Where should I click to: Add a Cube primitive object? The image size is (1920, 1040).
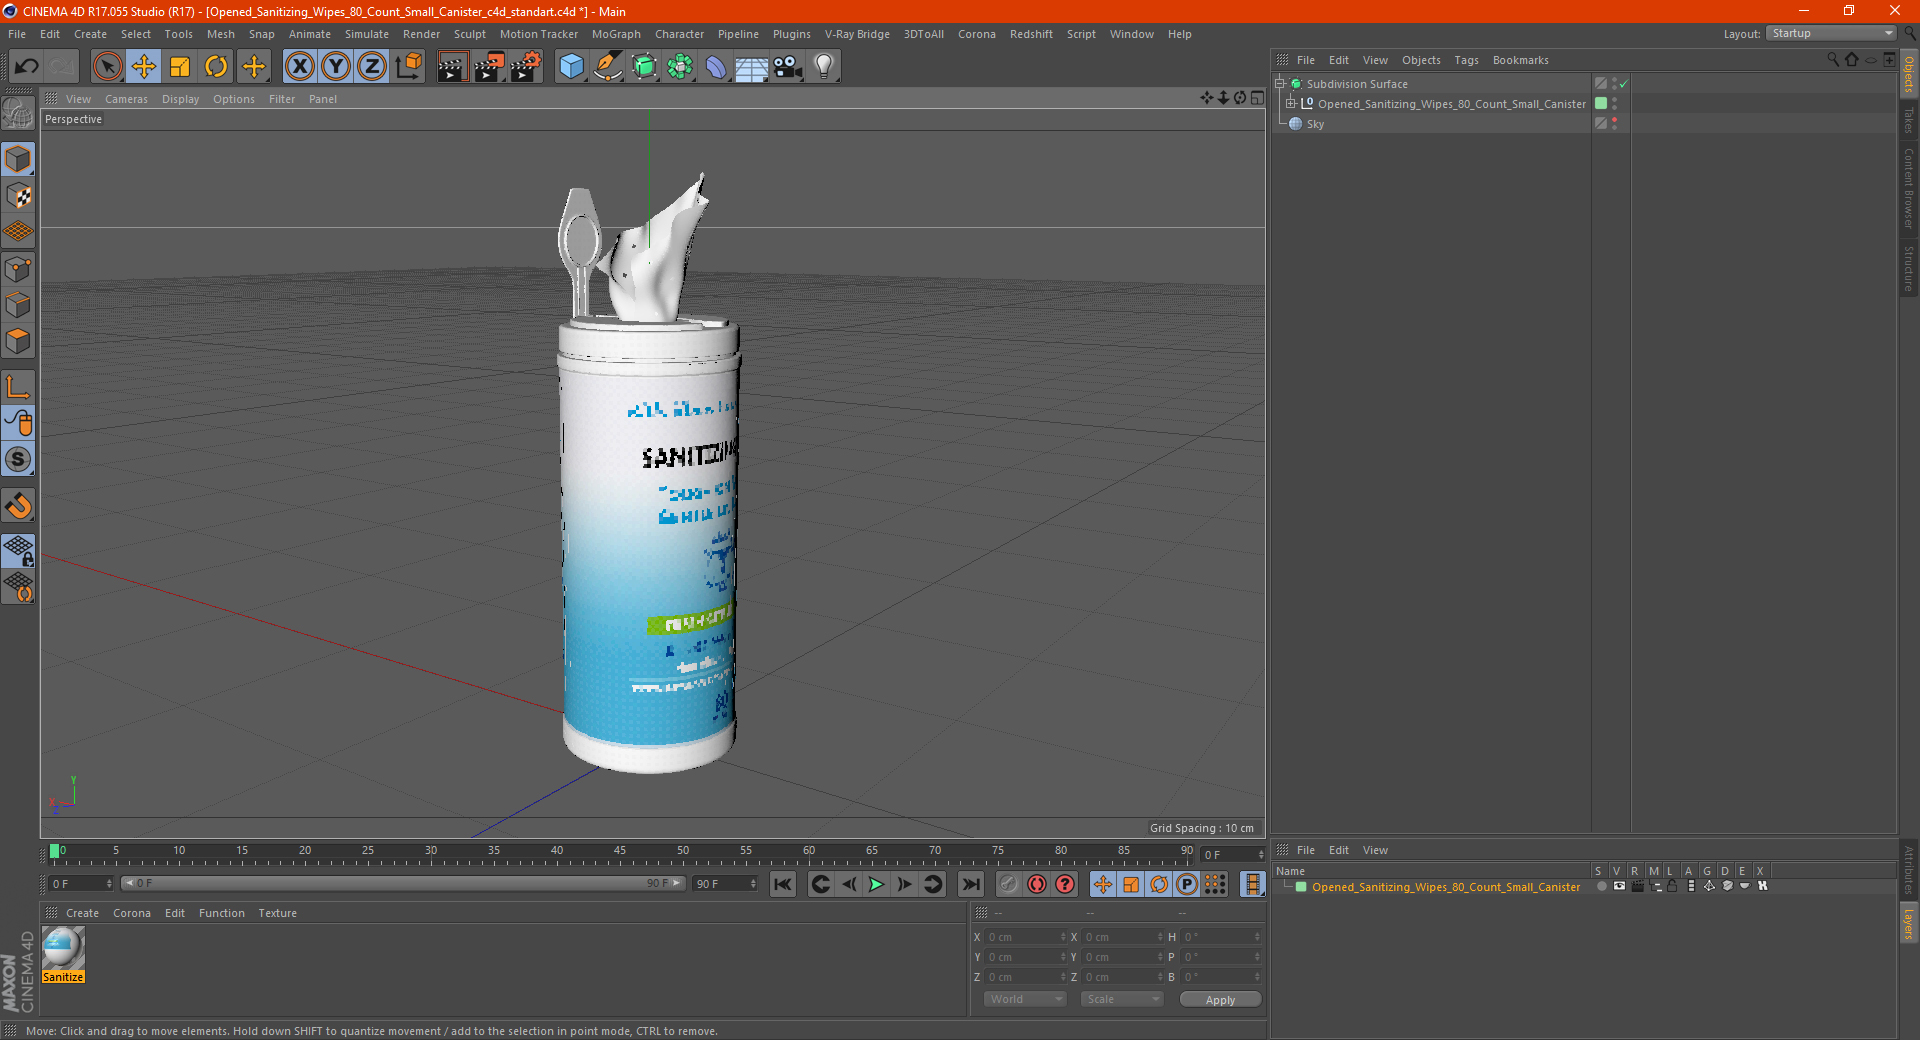(x=571, y=67)
